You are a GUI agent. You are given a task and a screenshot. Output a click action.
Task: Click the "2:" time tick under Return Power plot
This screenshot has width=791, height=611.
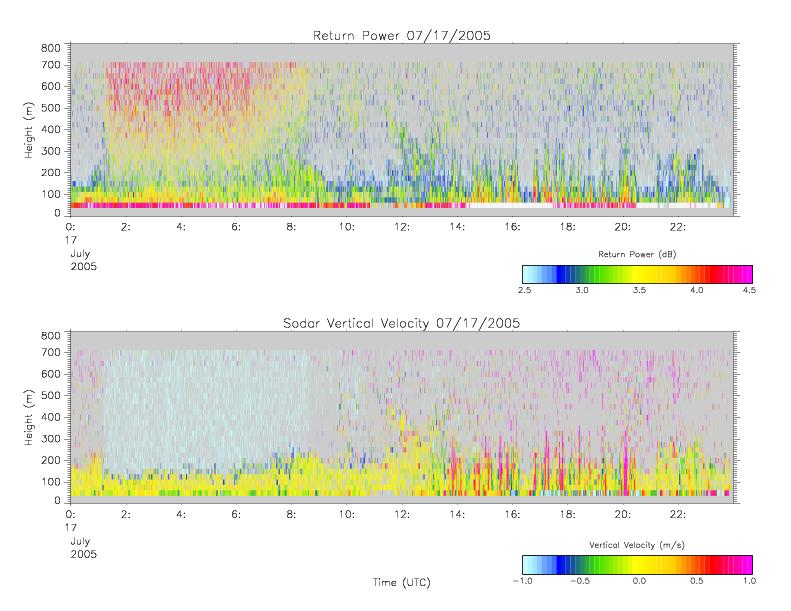pyautogui.click(x=126, y=227)
